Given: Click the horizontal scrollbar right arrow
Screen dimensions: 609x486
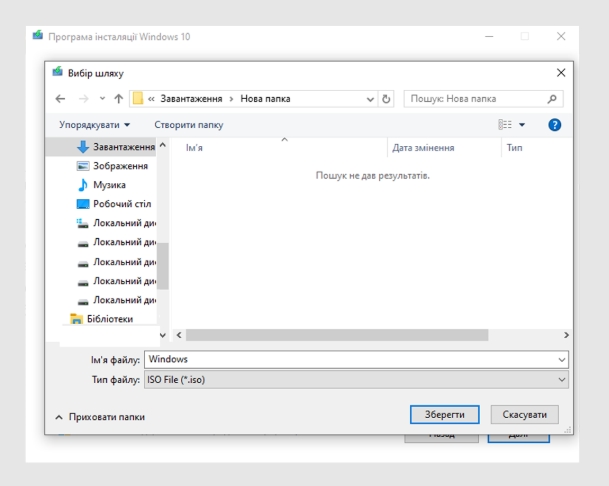Looking at the screenshot, I should pyautogui.click(x=566, y=335).
